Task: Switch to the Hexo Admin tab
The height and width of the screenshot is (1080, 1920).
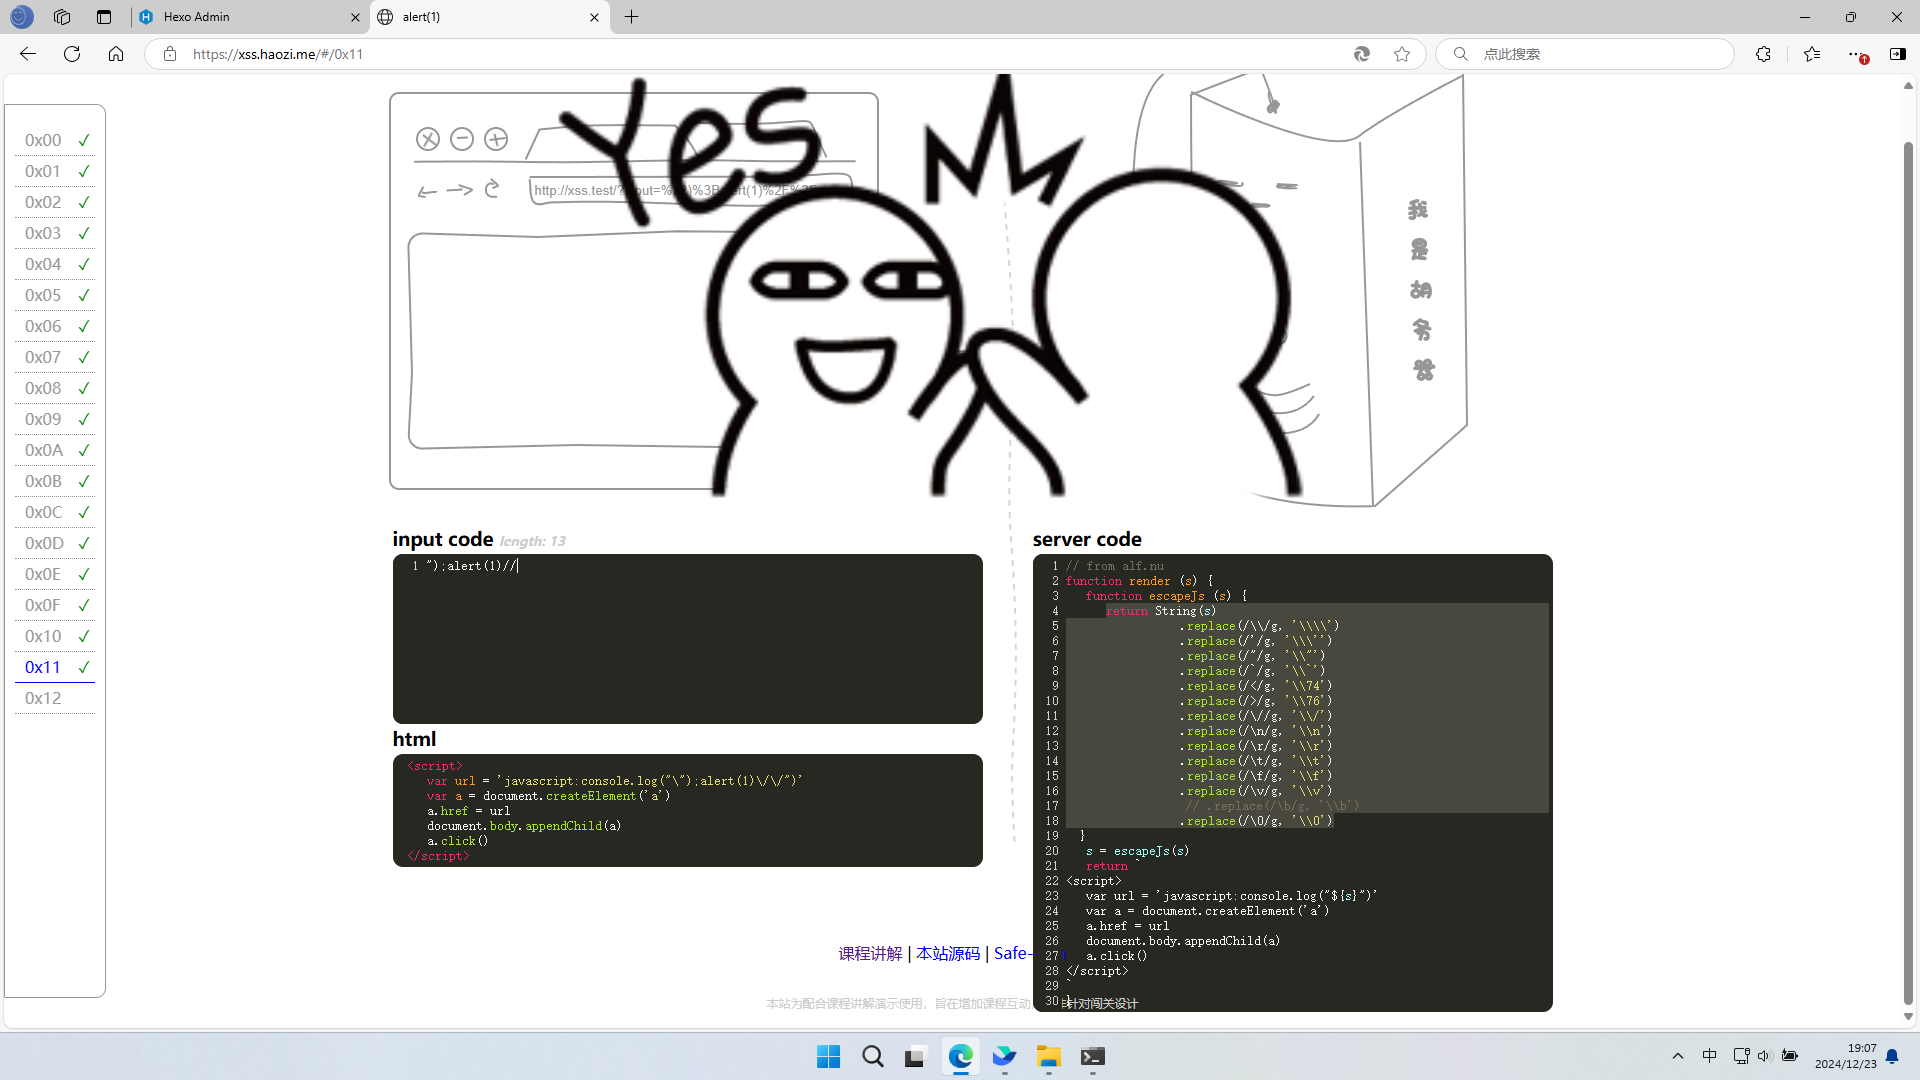Action: point(250,17)
